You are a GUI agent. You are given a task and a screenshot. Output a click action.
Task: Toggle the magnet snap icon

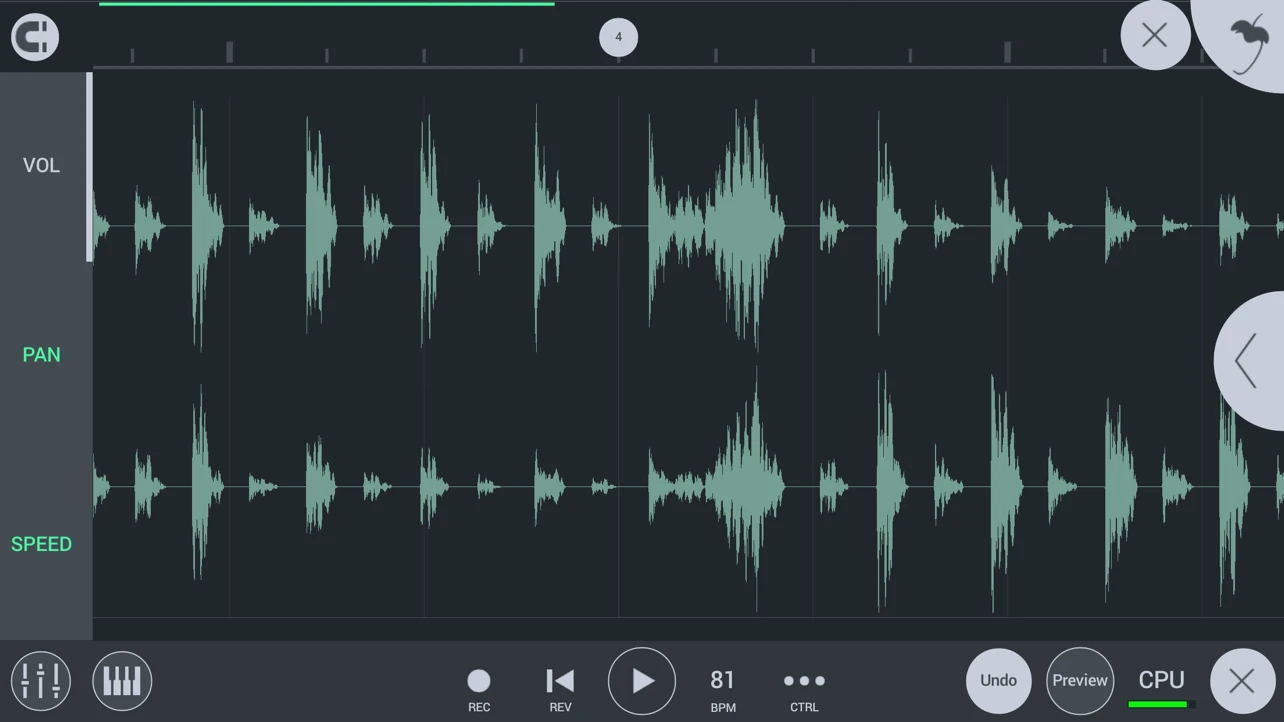(35, 37)
